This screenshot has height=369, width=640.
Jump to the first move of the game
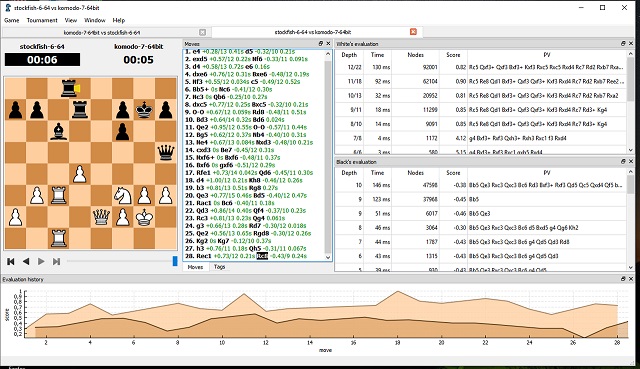click(x=11, y=262)
